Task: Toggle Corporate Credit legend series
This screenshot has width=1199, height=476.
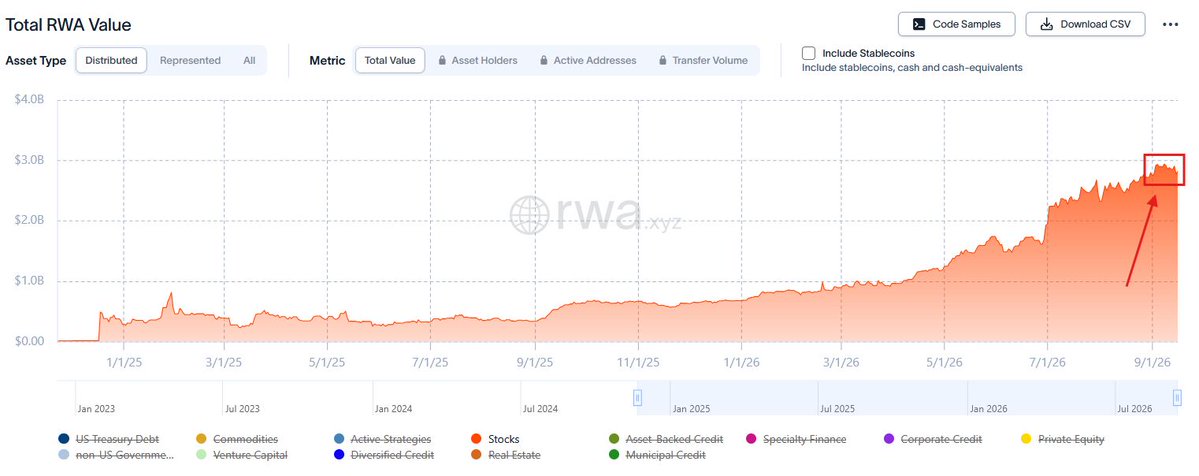Action: tap(933, 439)
